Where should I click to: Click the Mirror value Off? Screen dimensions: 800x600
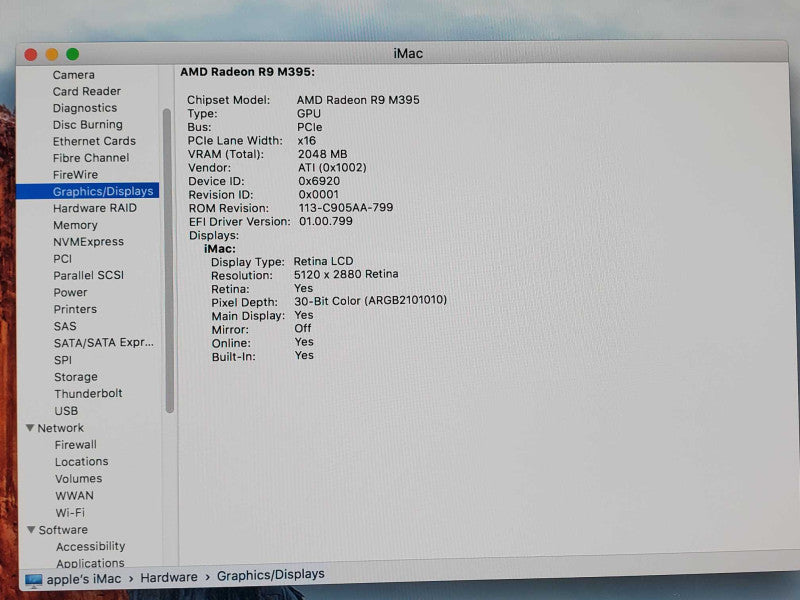tap(303, 329)
